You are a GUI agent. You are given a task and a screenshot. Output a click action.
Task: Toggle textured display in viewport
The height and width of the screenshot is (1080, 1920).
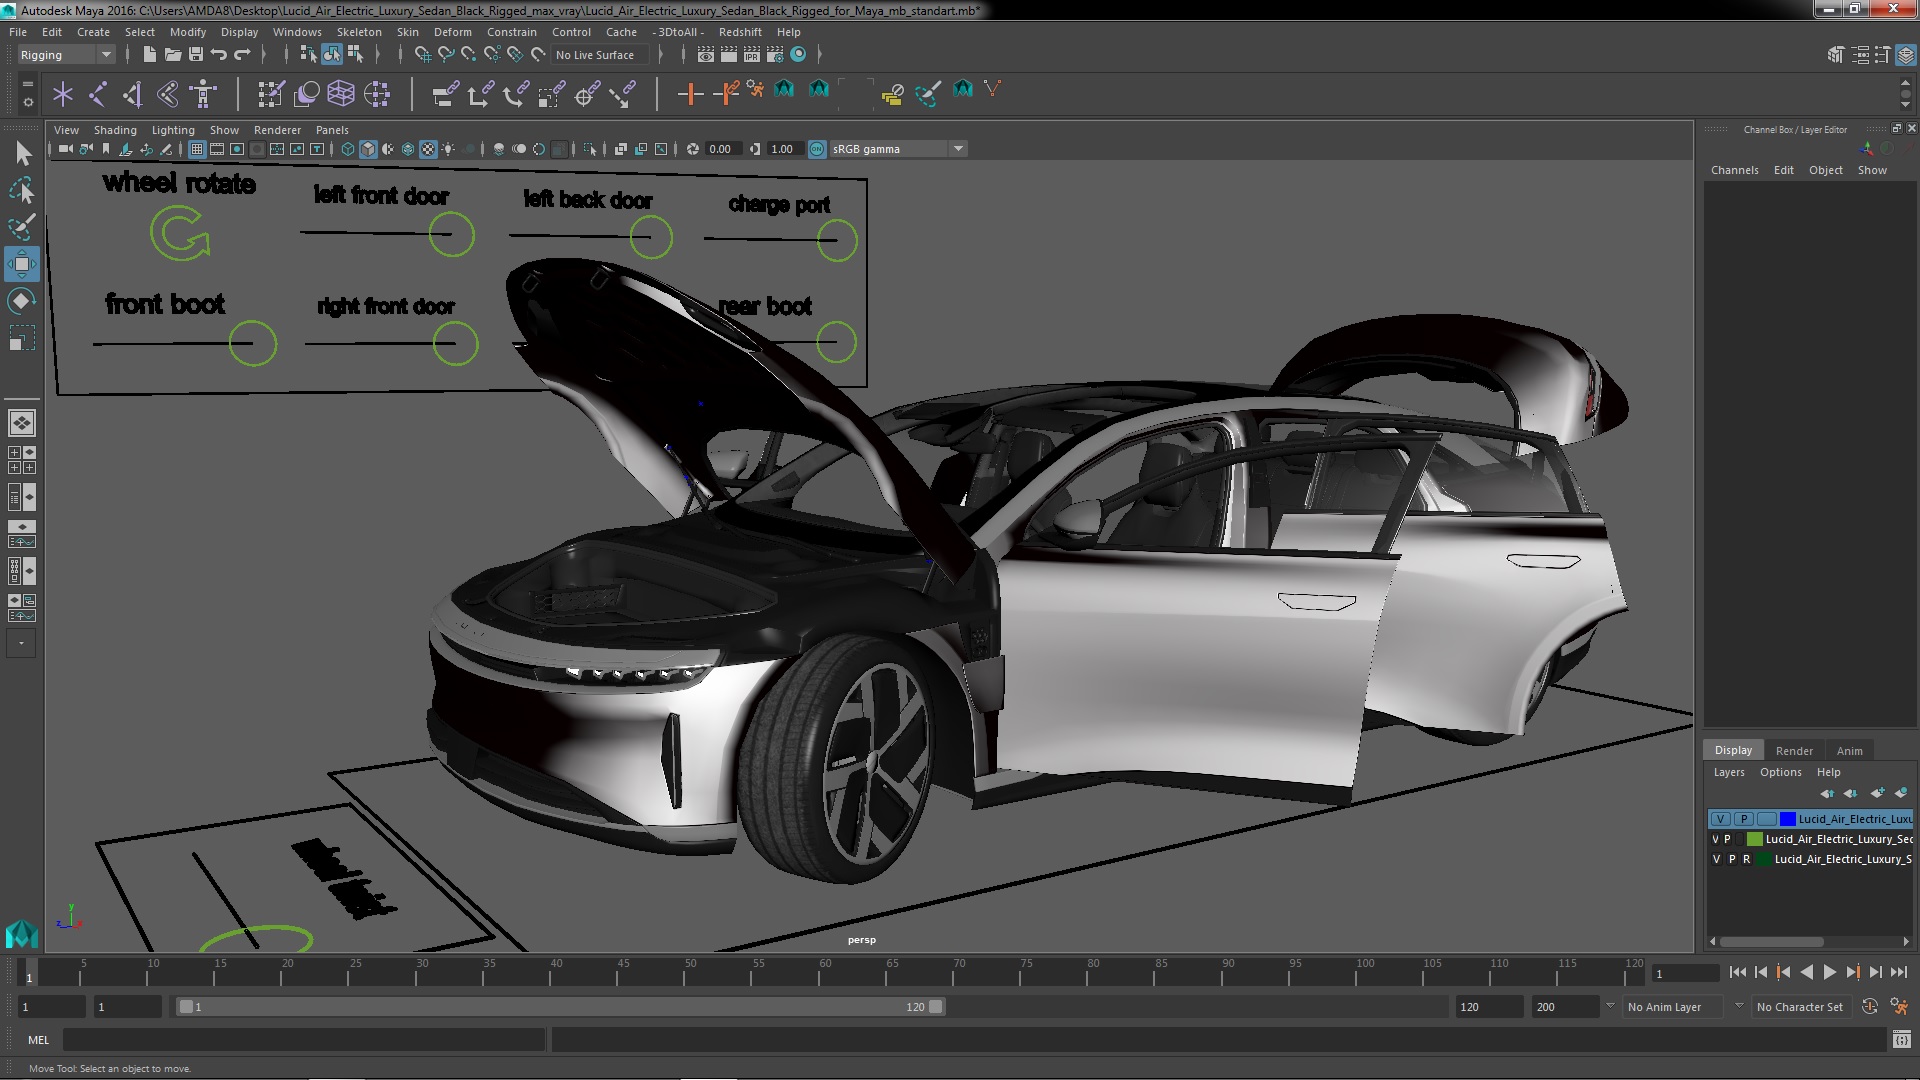pyautogui.click(x=428, y=149)
